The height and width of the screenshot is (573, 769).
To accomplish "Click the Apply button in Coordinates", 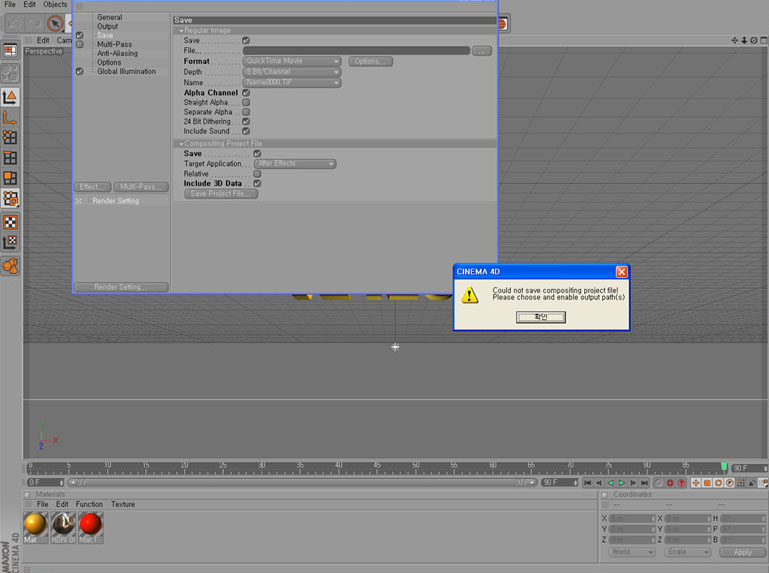I will pyautogui.click(x=743, y=552).
